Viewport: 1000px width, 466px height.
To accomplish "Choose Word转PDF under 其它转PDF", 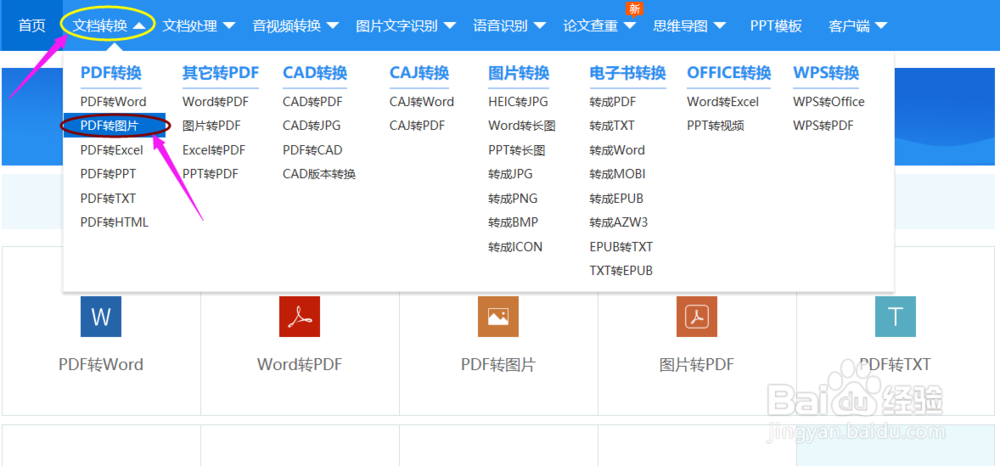I will click(x=215, y=101).
